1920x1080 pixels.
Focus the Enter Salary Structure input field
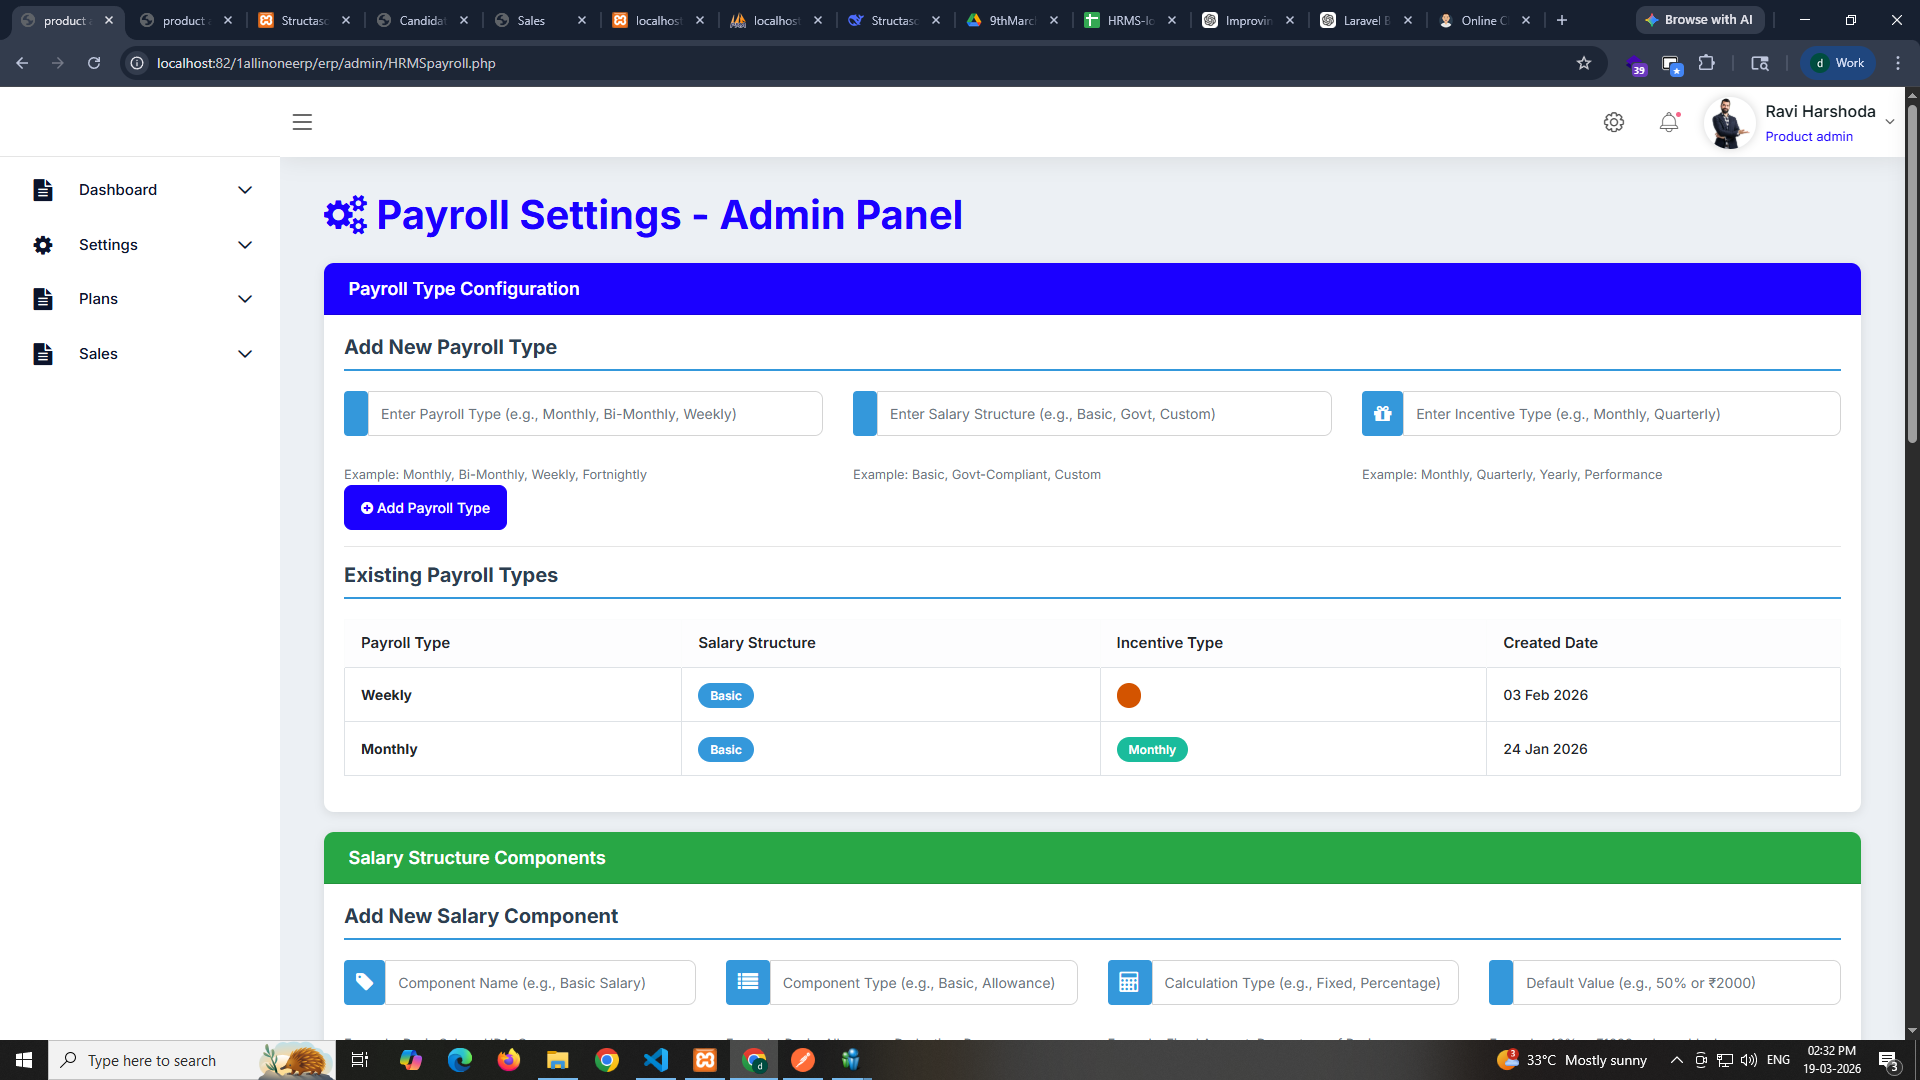coord(1104,414)
